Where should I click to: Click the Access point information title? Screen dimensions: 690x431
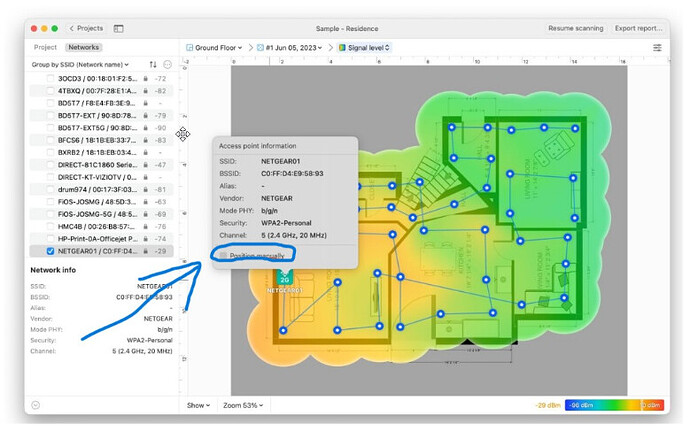click(257, 146)
